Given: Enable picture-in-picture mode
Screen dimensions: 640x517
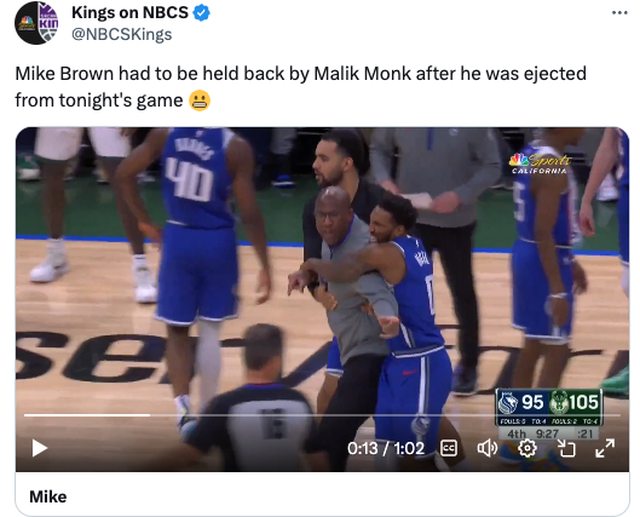Looking at the screenshot, I should click(x=565, y=449).
